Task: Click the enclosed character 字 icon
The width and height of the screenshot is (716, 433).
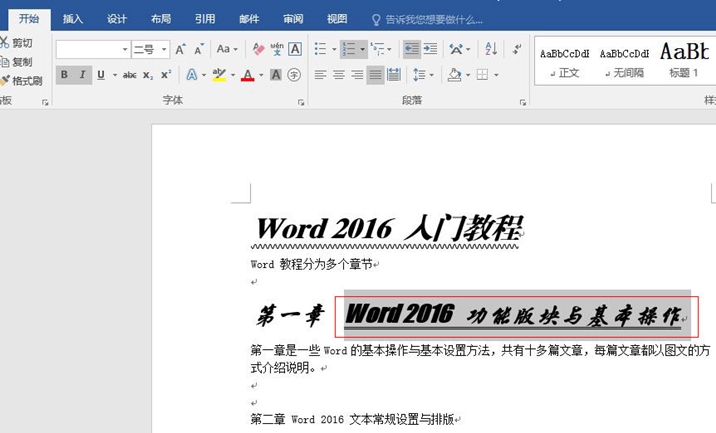Action: (294, 74)
